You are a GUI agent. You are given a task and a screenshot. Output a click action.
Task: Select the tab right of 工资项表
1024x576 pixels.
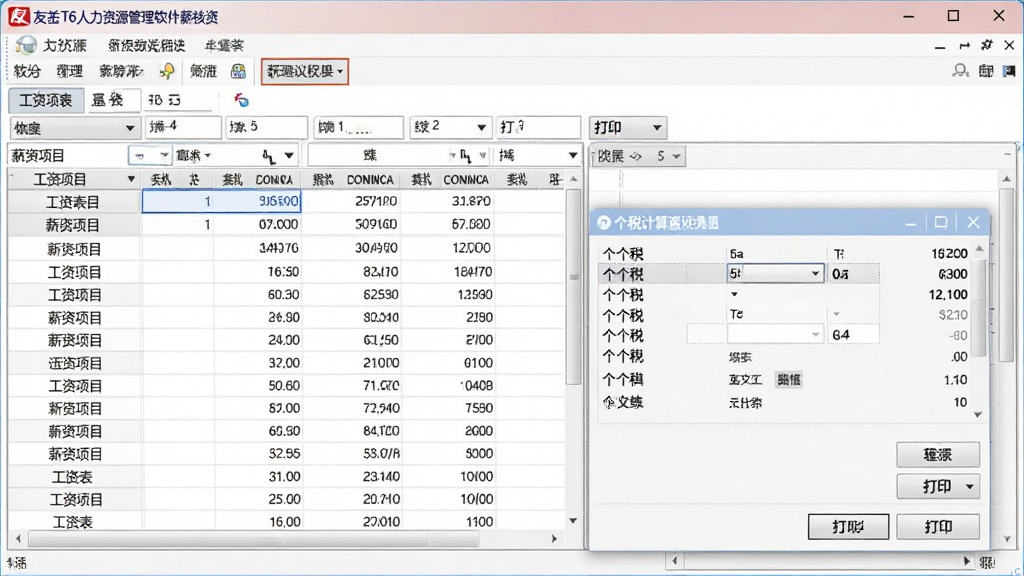[x=114, y=100]
